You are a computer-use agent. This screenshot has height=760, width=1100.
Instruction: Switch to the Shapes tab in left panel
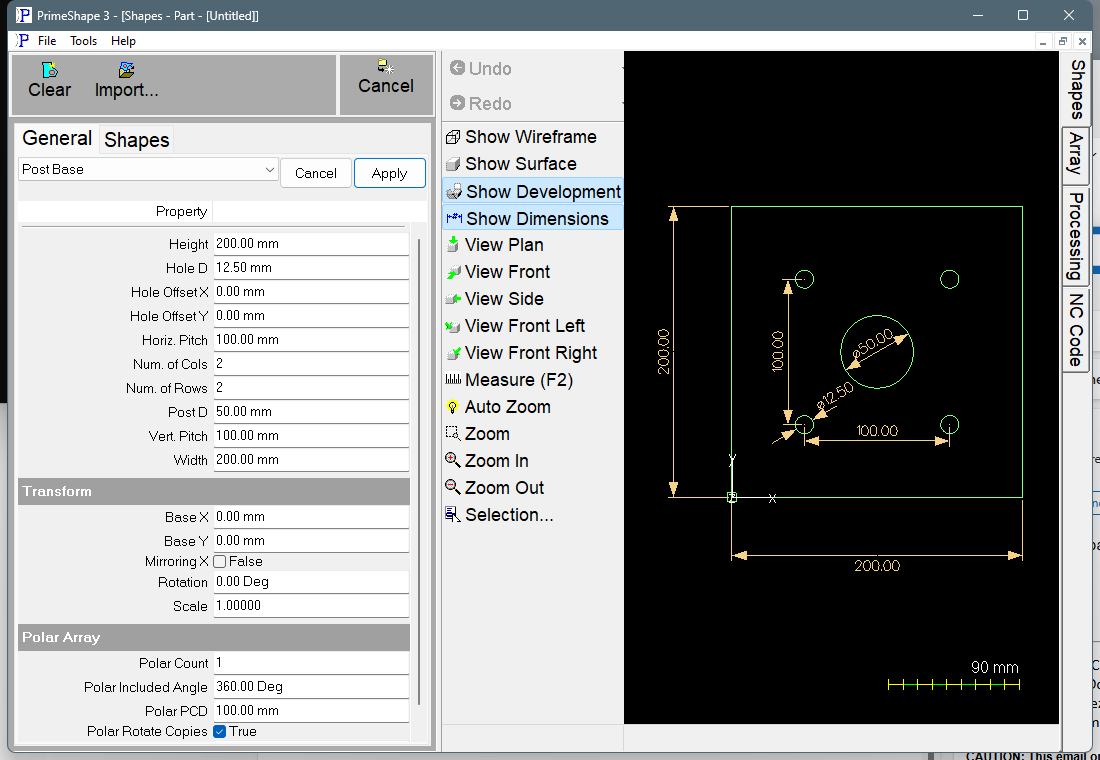click(x=137, y=140)
